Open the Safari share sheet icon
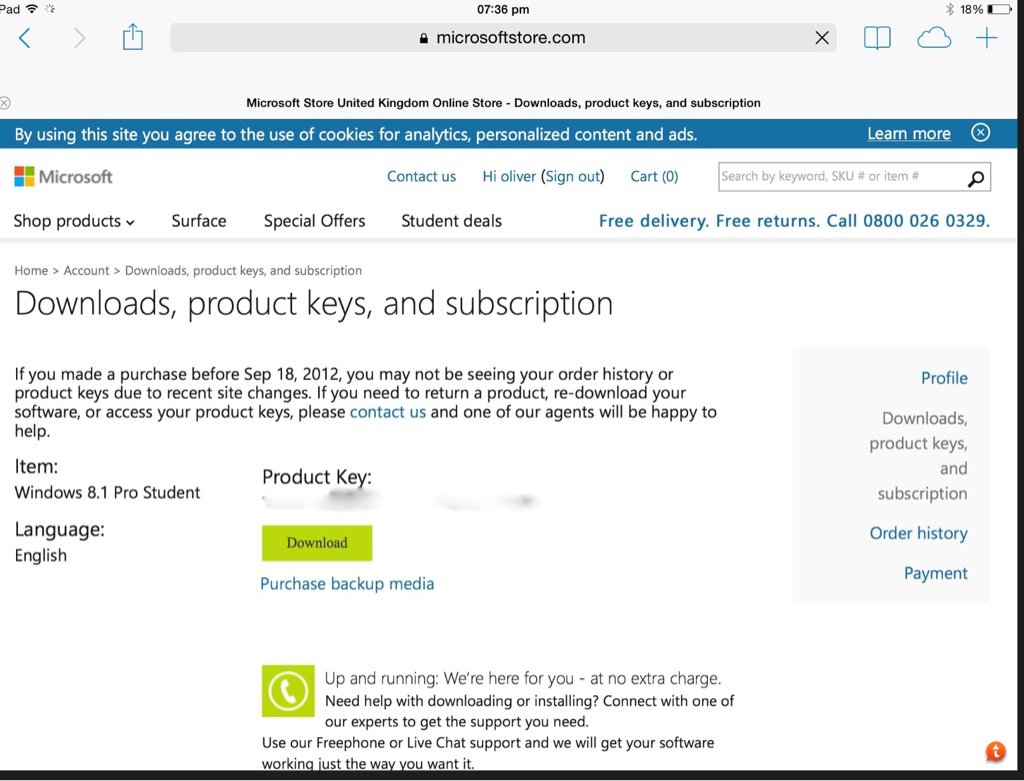This screenshot has width=1024, height=781. (133, 37)
